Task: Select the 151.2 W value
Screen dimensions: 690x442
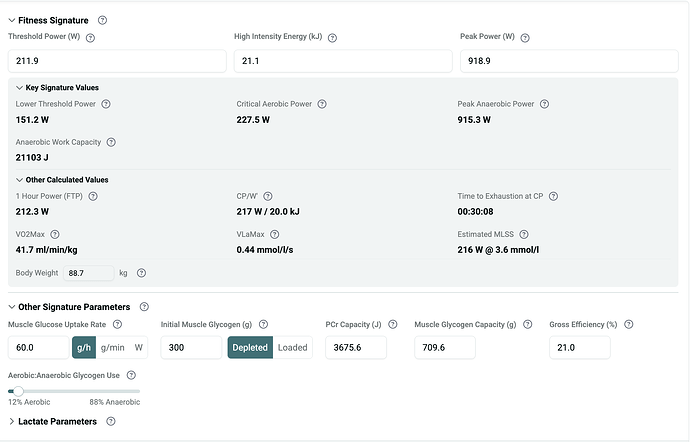Action: tap(32, 120)
